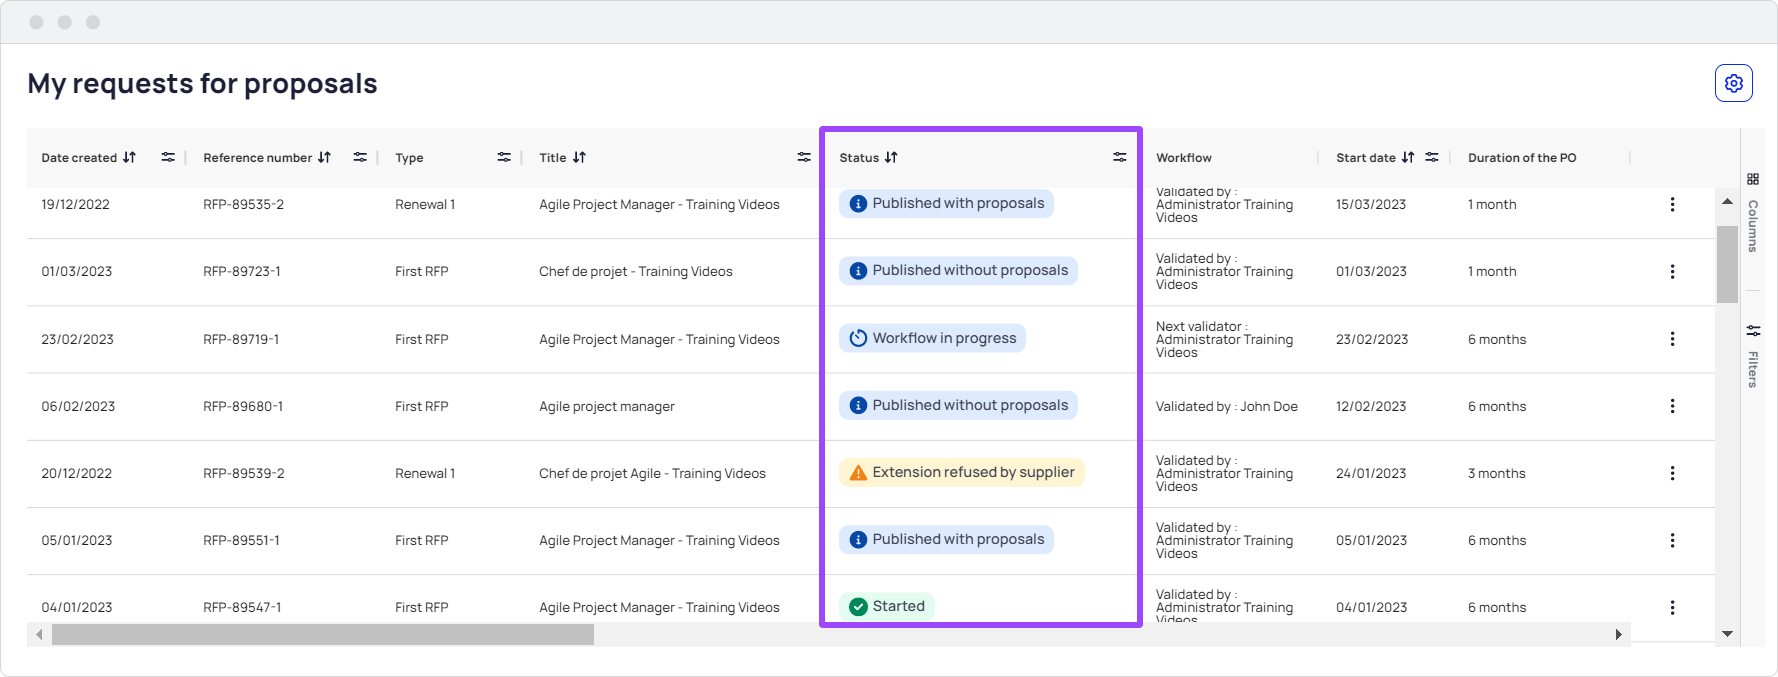Open row menu for RFP-89723-1

pos(1672,272)
